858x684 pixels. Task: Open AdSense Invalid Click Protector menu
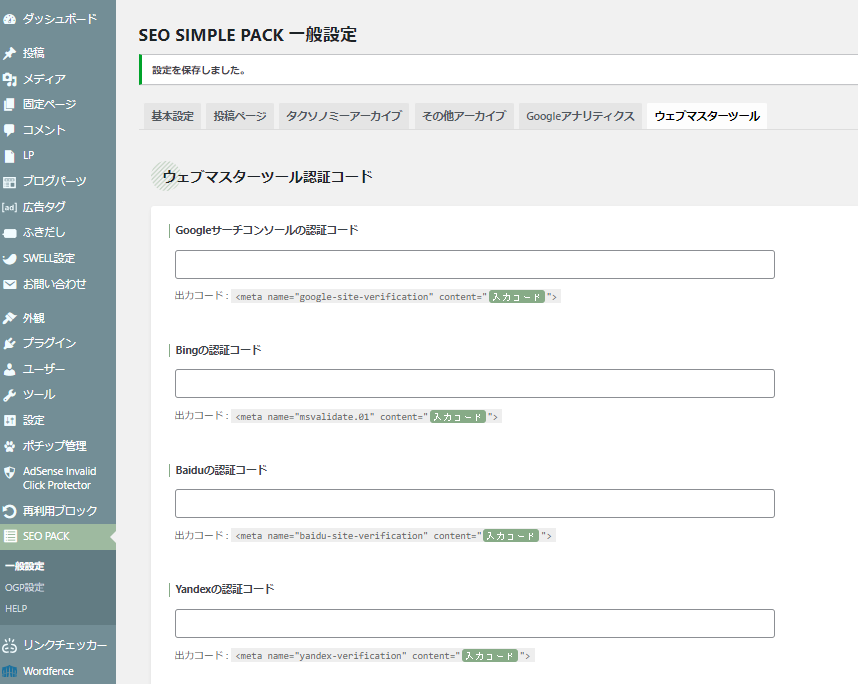click(x=59, y=478)
